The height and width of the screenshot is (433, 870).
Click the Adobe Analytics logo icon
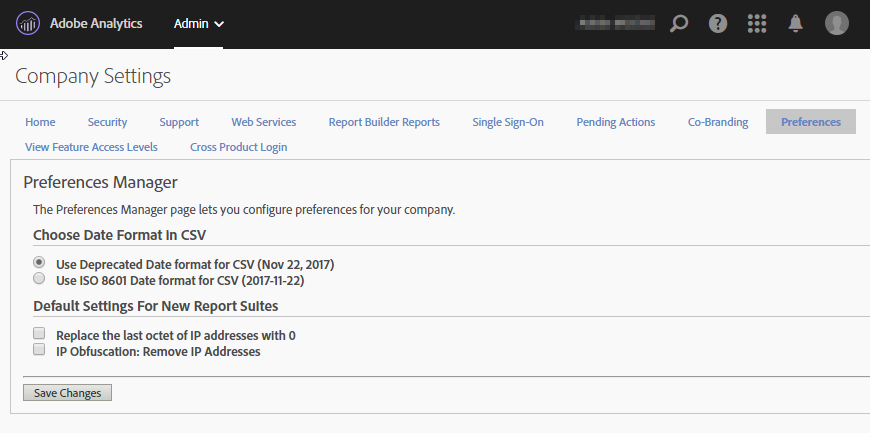coord(28,24)
